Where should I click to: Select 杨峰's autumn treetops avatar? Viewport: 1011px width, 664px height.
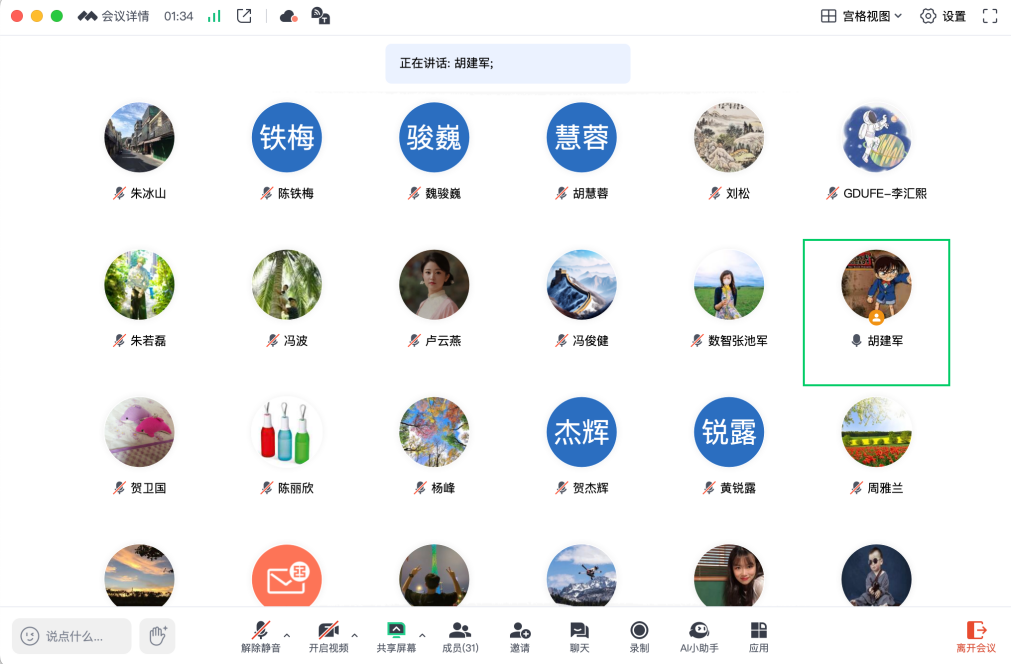click(434, 432)
